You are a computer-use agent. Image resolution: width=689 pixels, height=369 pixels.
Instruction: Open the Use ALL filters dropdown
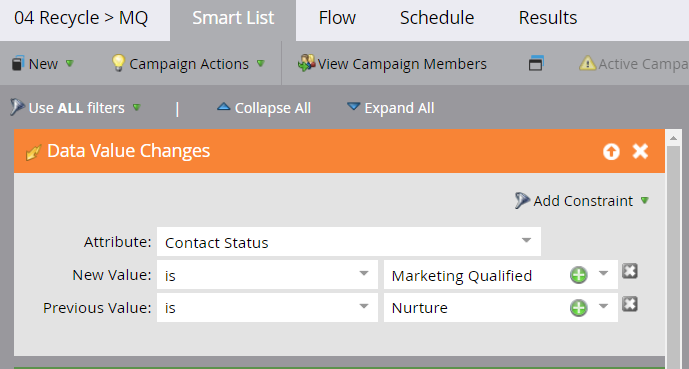(76, 108)
